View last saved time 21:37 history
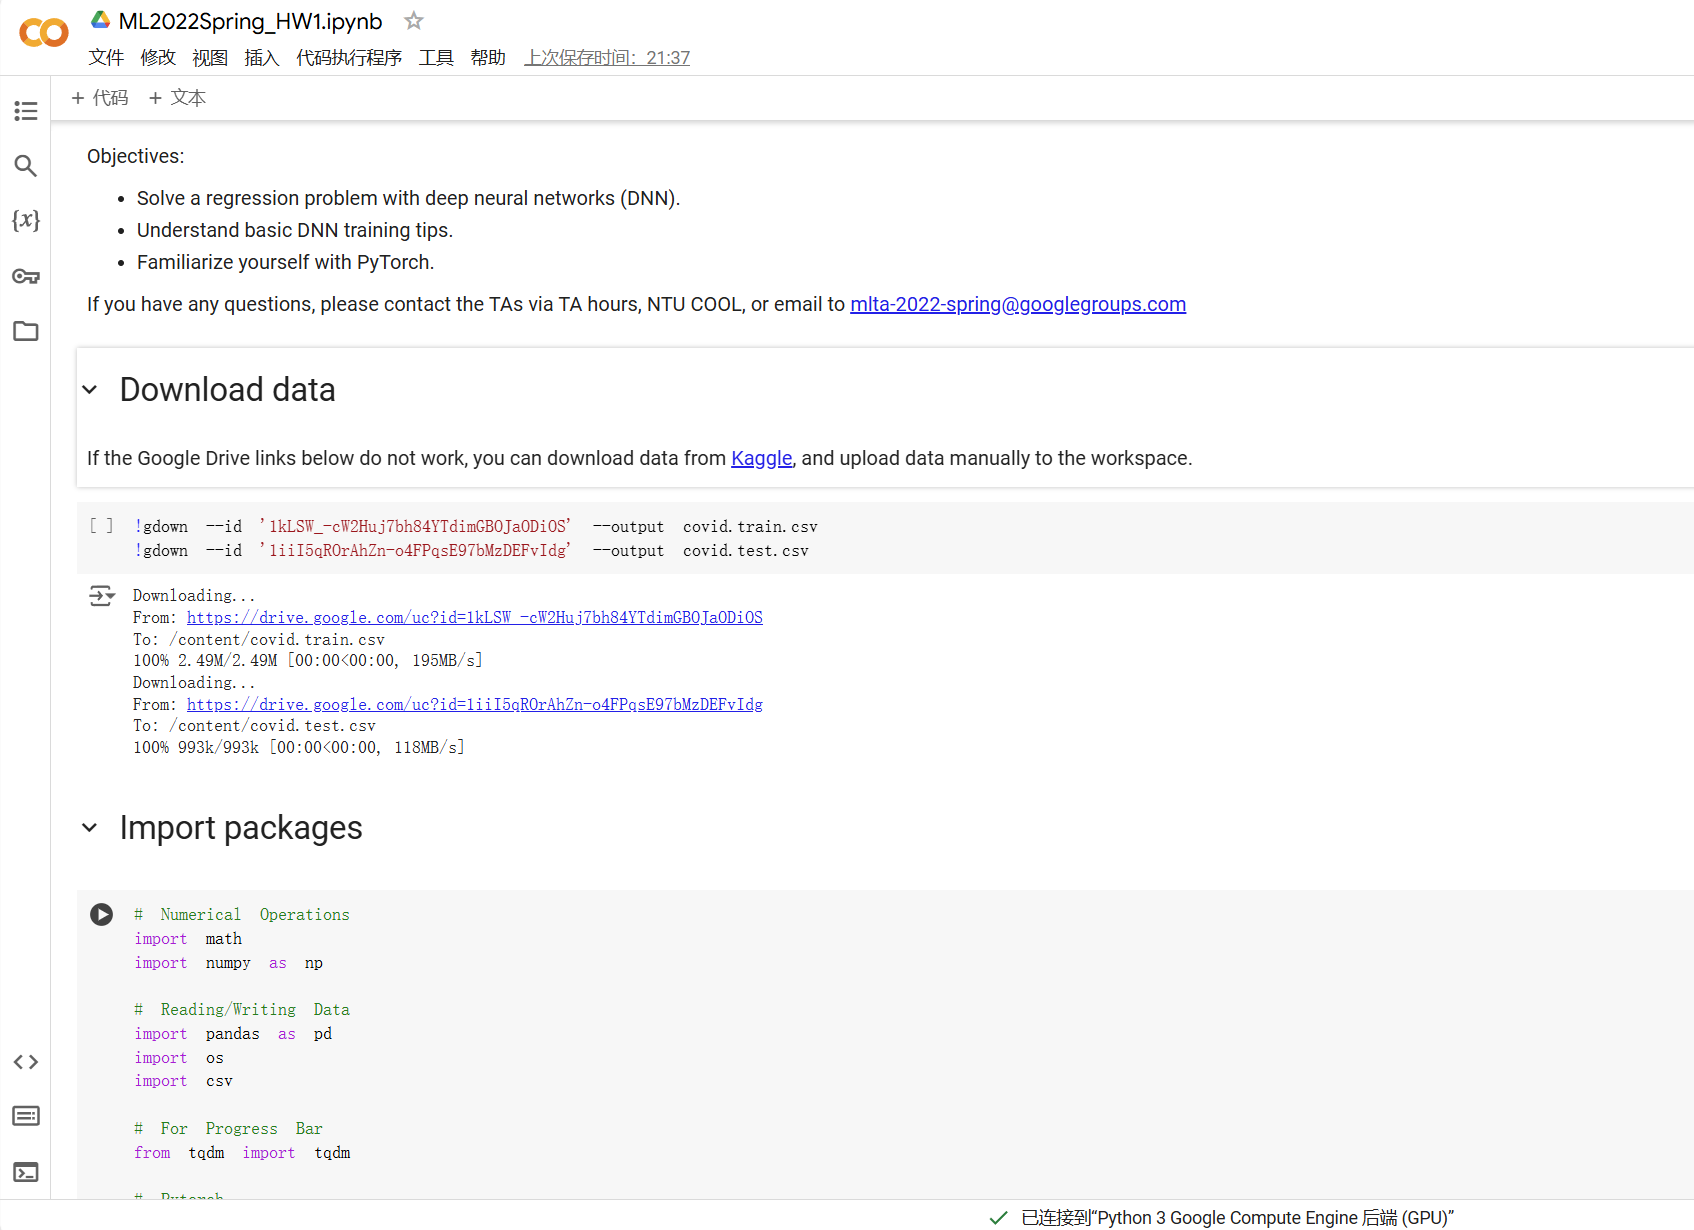Image resolution: width=1694 pixels, height=1230 pixels. tap(607, 58)
